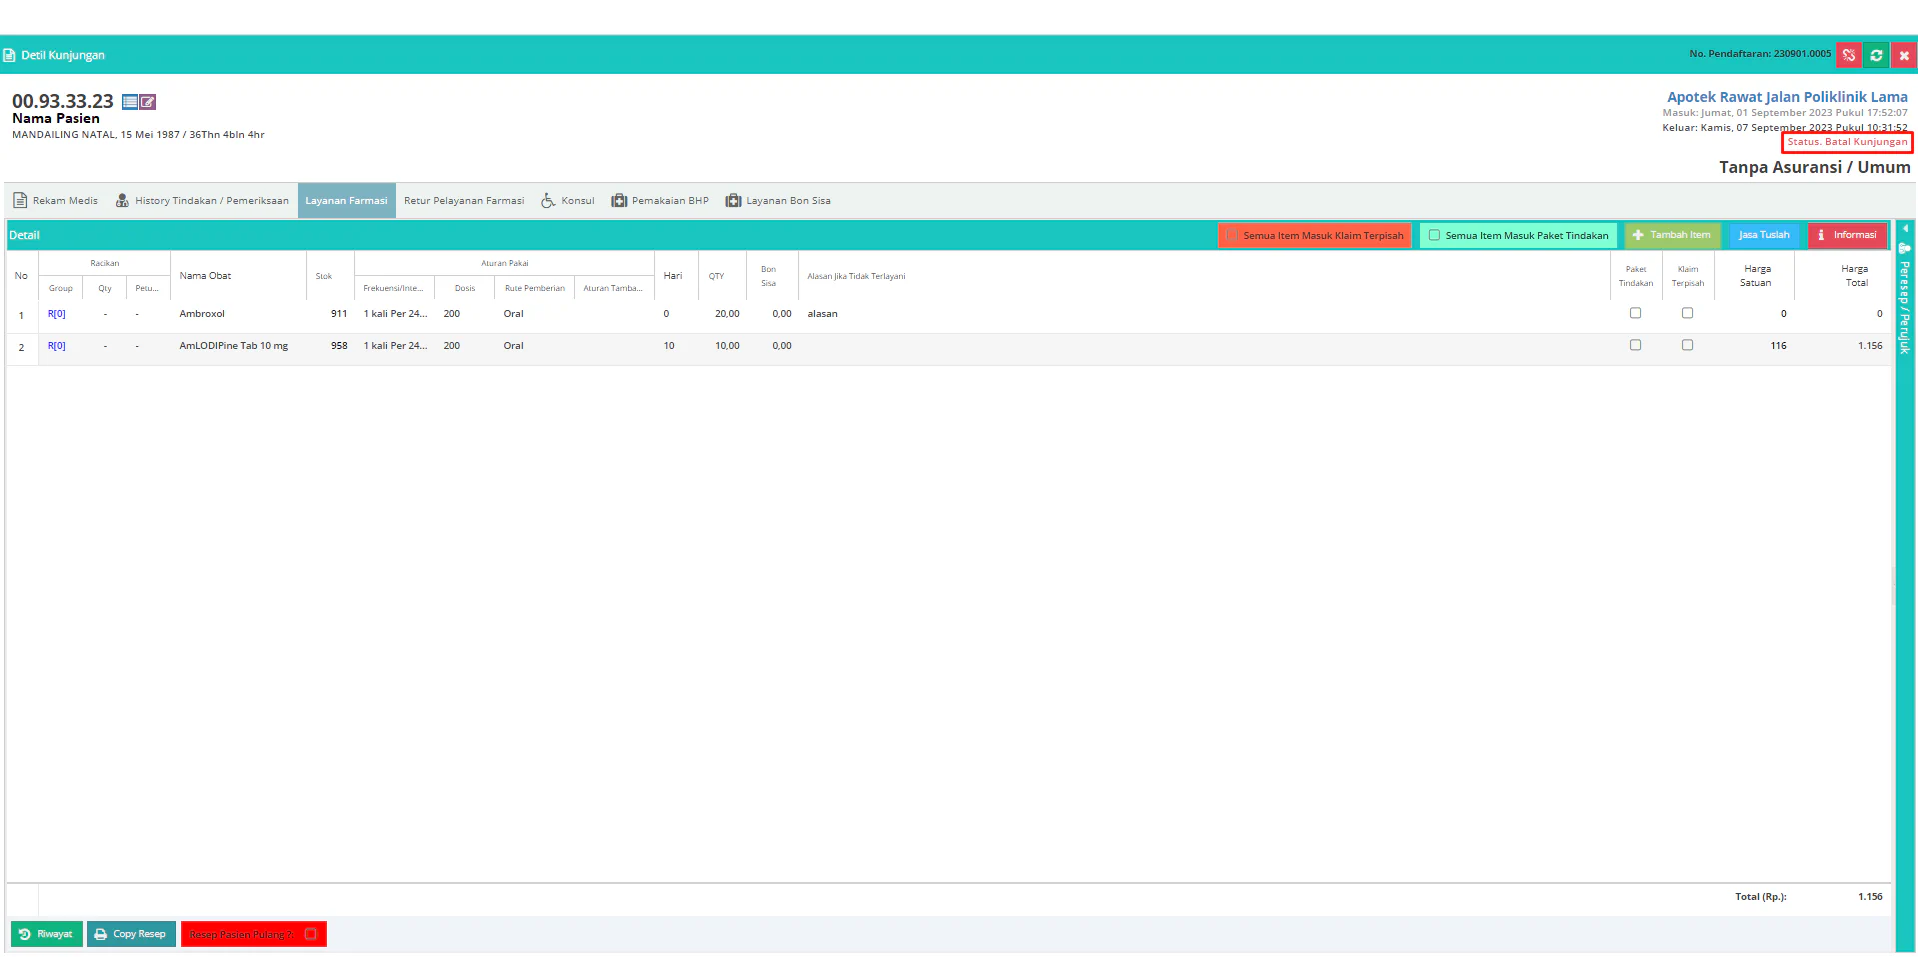Click the Jasa Tuslah button
The height and width of the screenshot is (957, 1918).
point(1764,236)
